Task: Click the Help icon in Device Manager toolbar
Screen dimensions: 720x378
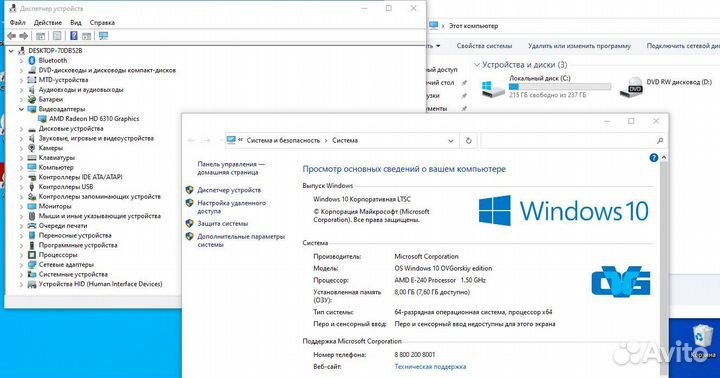Action: point(73,36)
